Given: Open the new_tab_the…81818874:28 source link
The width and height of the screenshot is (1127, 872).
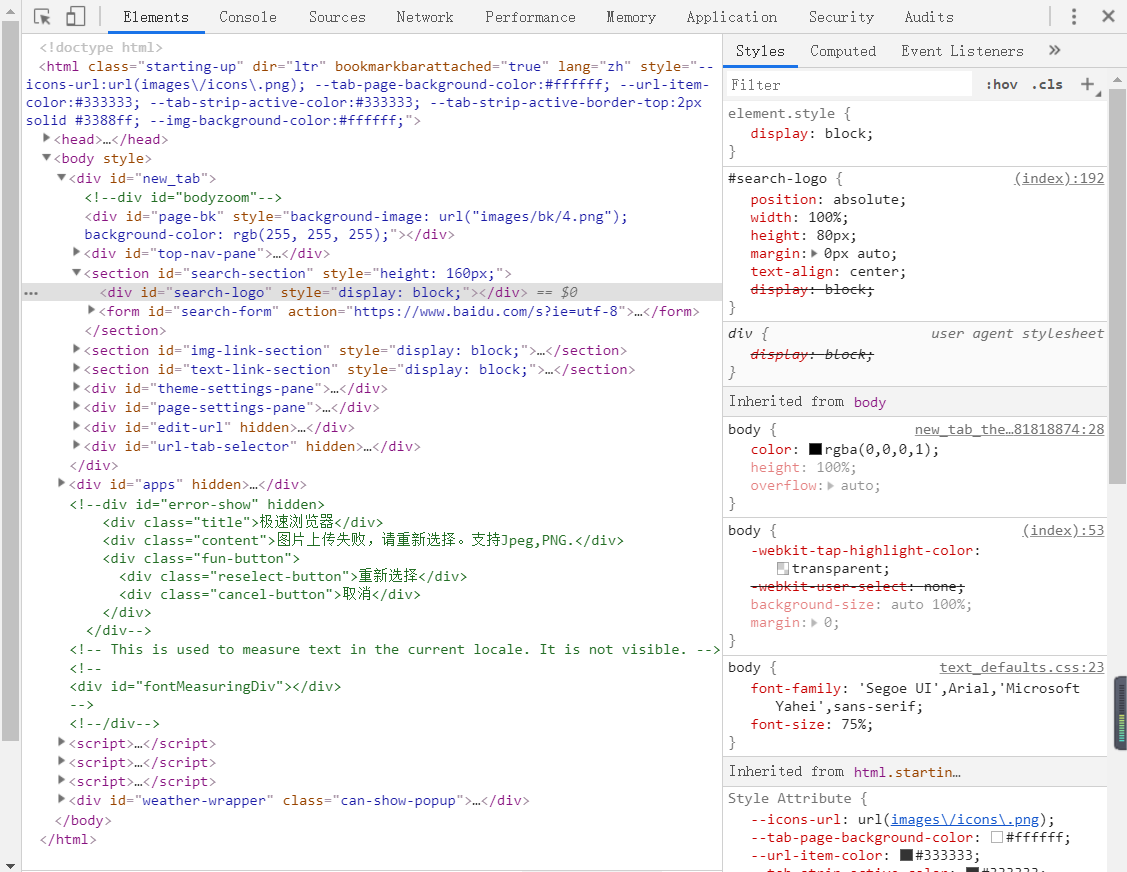Looking at the screenshot, I should pyautogui.click(x=1009, y=429).
